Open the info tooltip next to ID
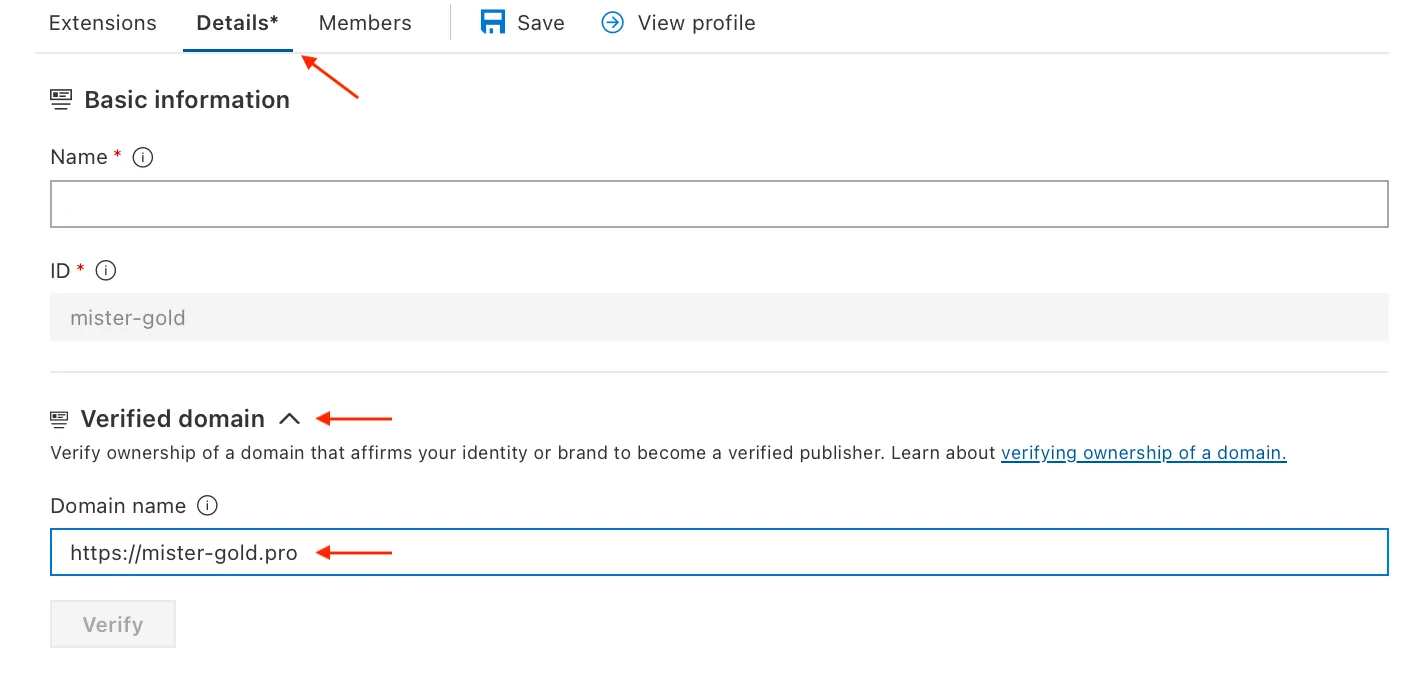This screenshot has height=678, width=1413. 104,270
